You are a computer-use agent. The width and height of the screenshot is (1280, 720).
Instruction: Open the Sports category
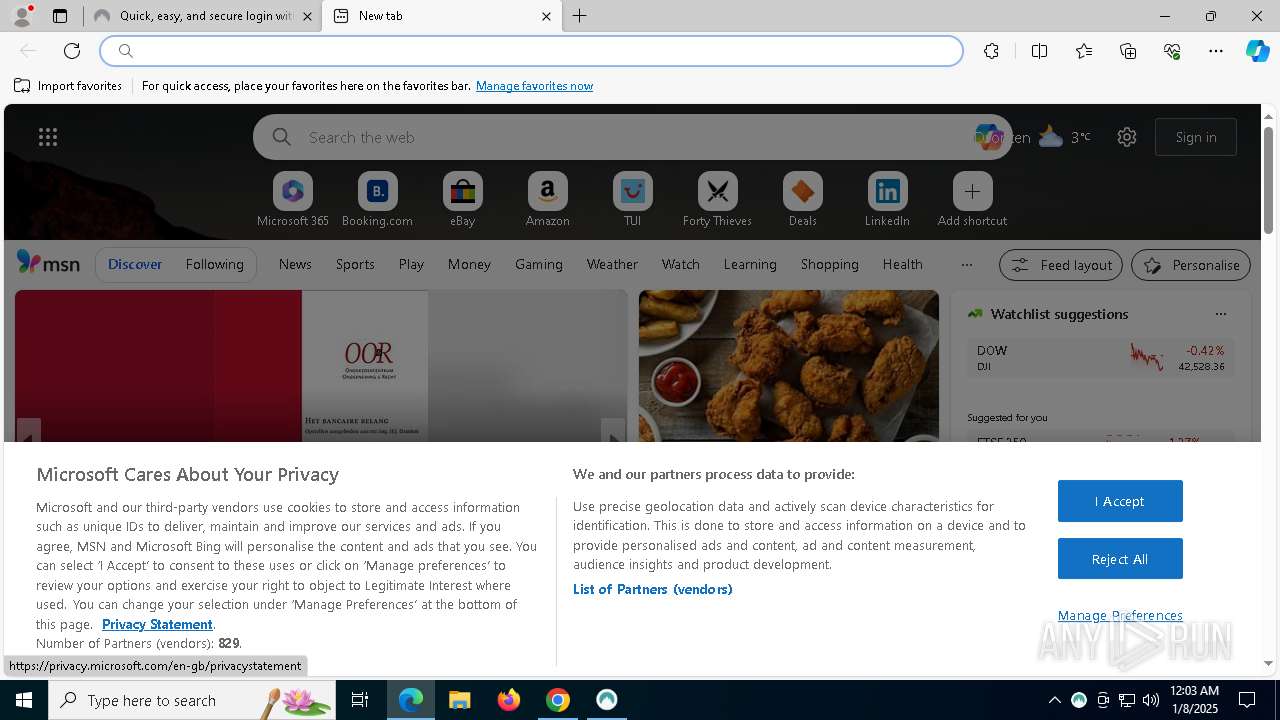pyautogui.click(x=355, y=264)
